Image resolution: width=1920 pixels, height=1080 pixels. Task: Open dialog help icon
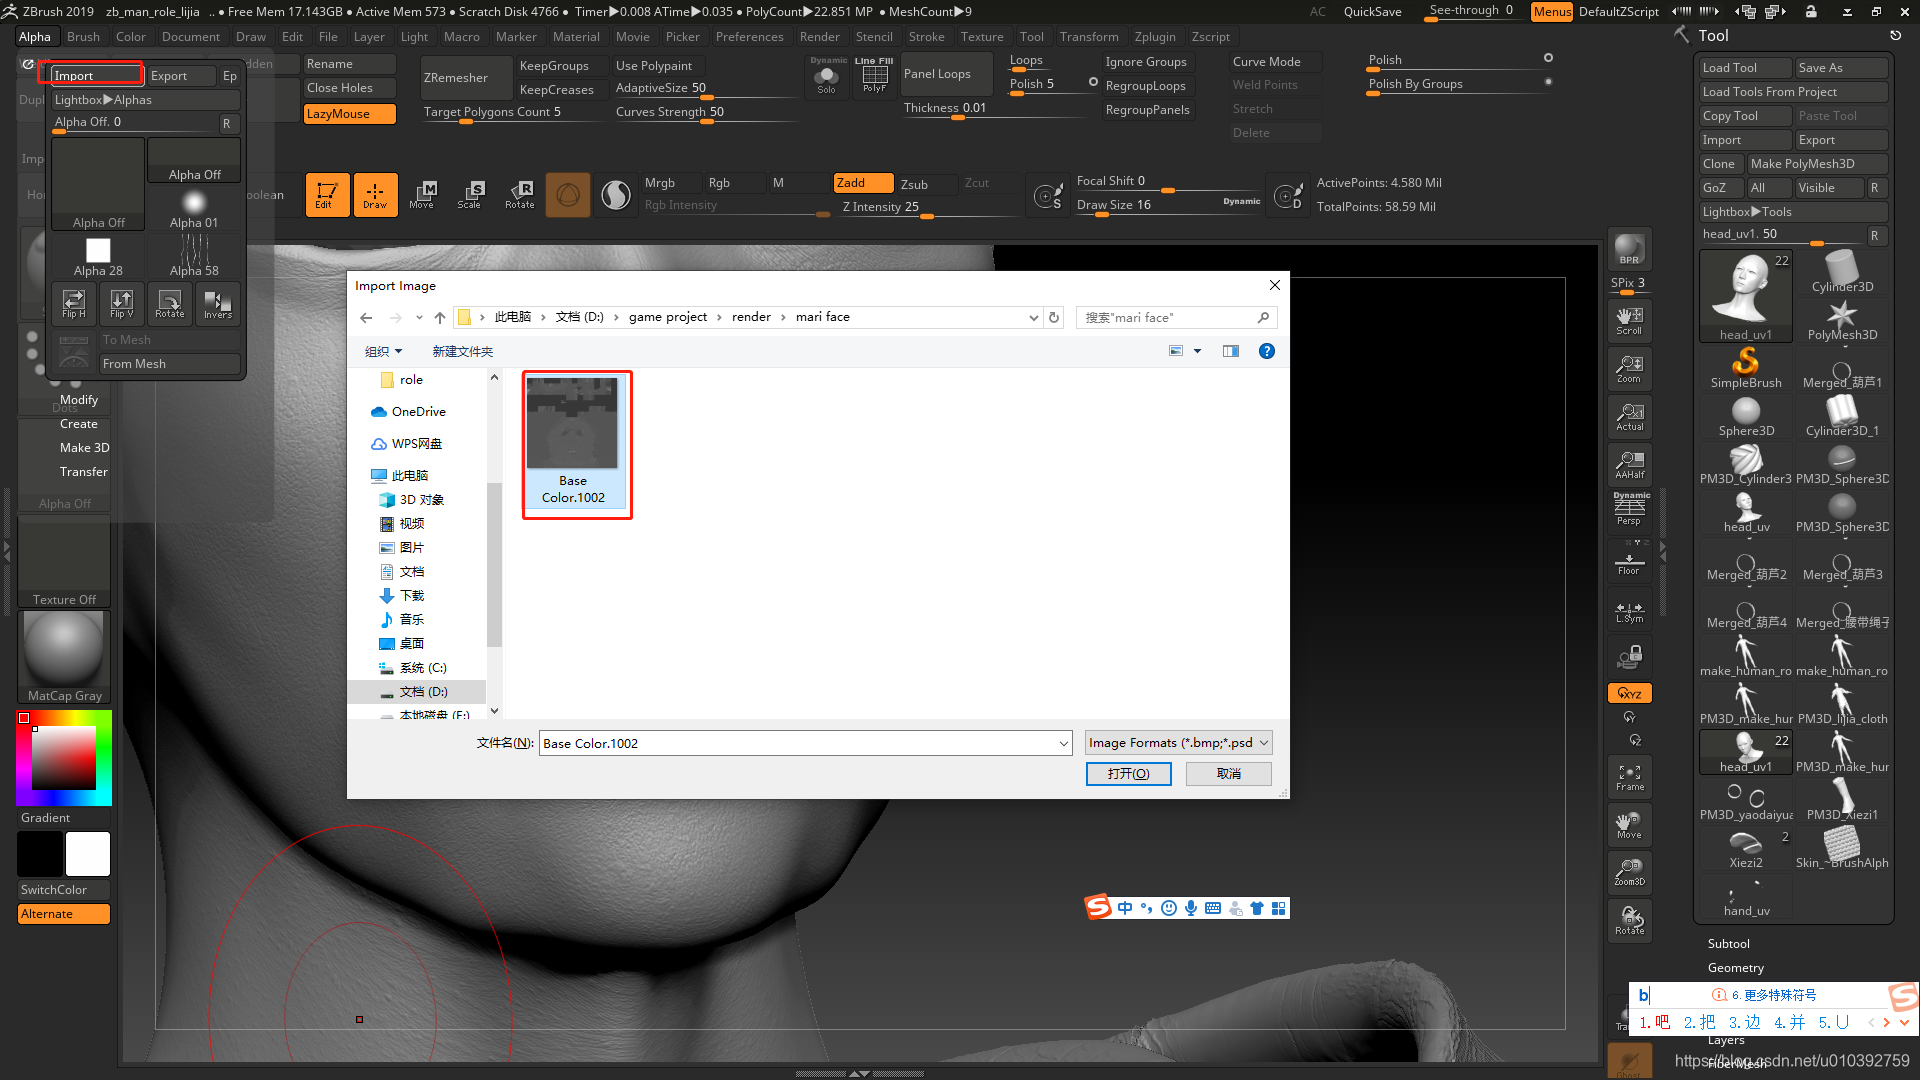tap(1267, 351)
